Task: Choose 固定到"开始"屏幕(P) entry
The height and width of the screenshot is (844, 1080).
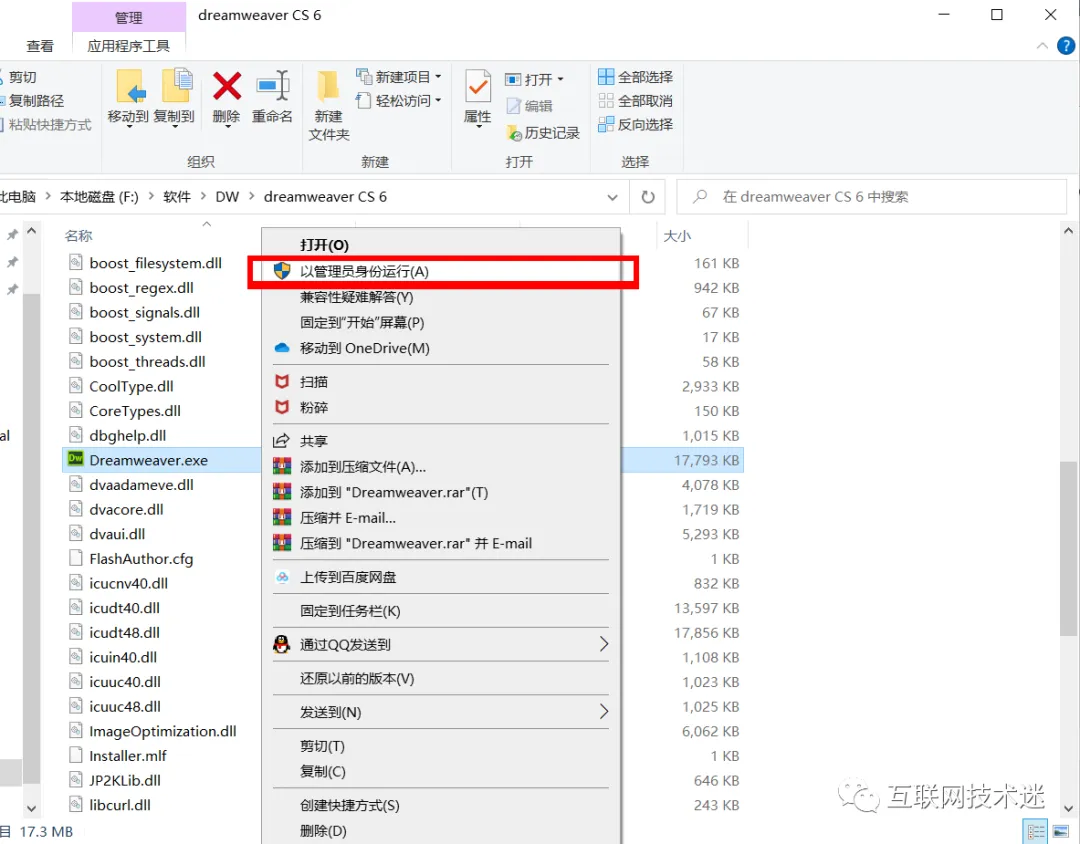Action: pyautogui.click(x=441, y=322)
